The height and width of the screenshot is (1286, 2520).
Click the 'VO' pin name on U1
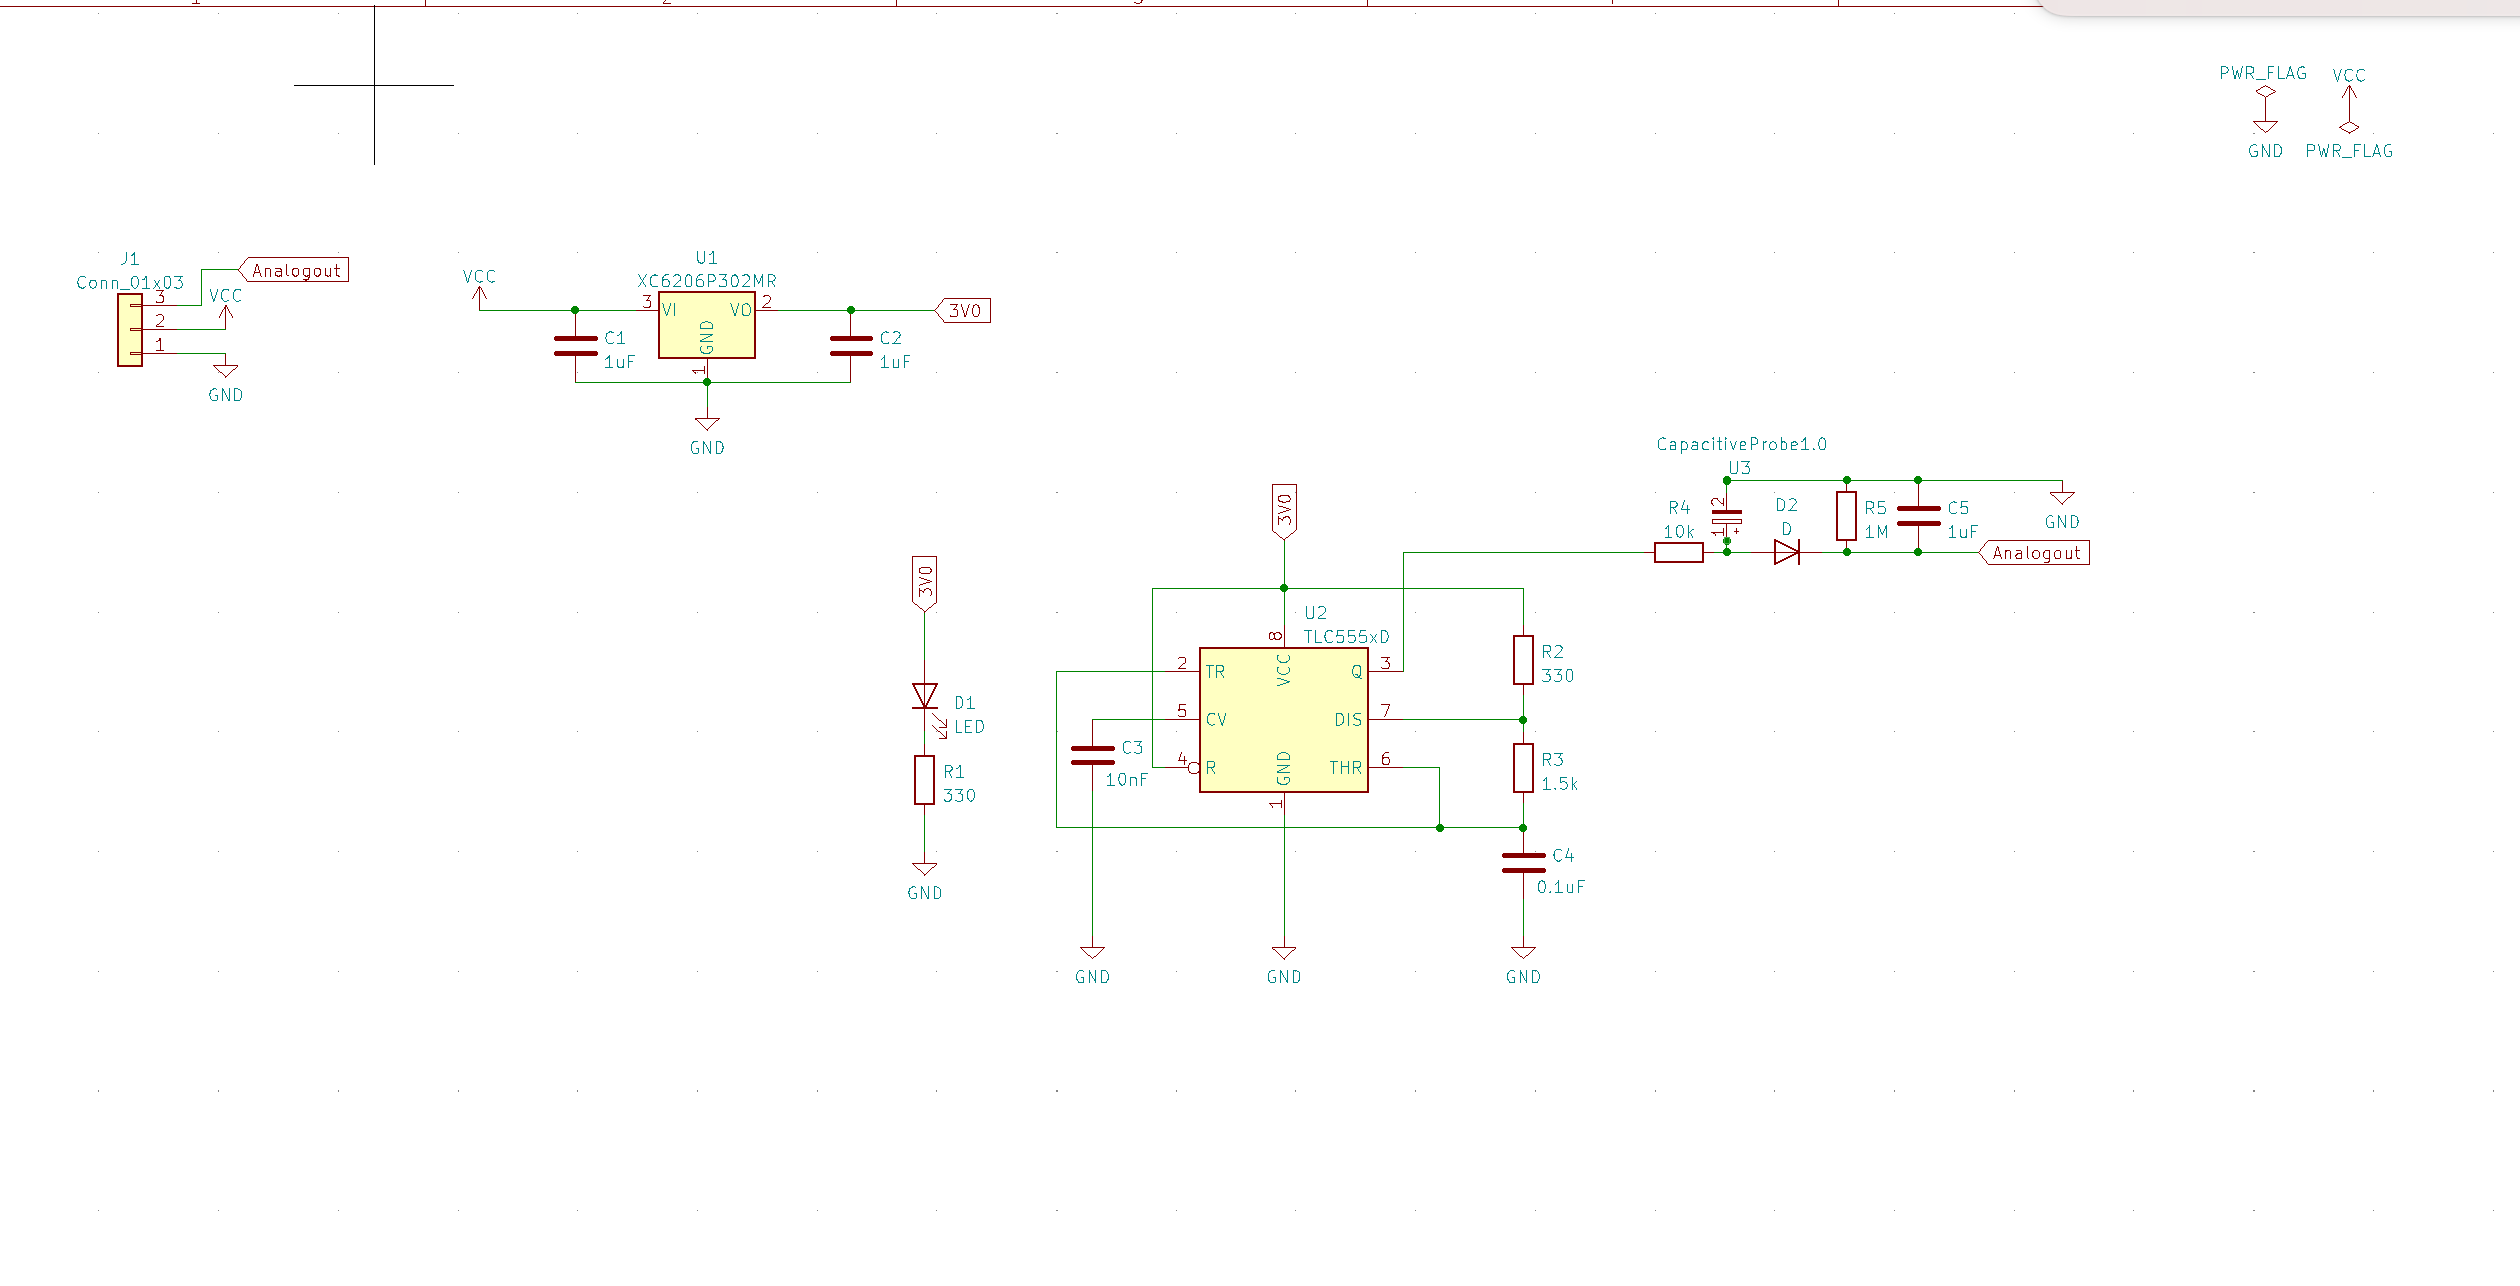740,310
